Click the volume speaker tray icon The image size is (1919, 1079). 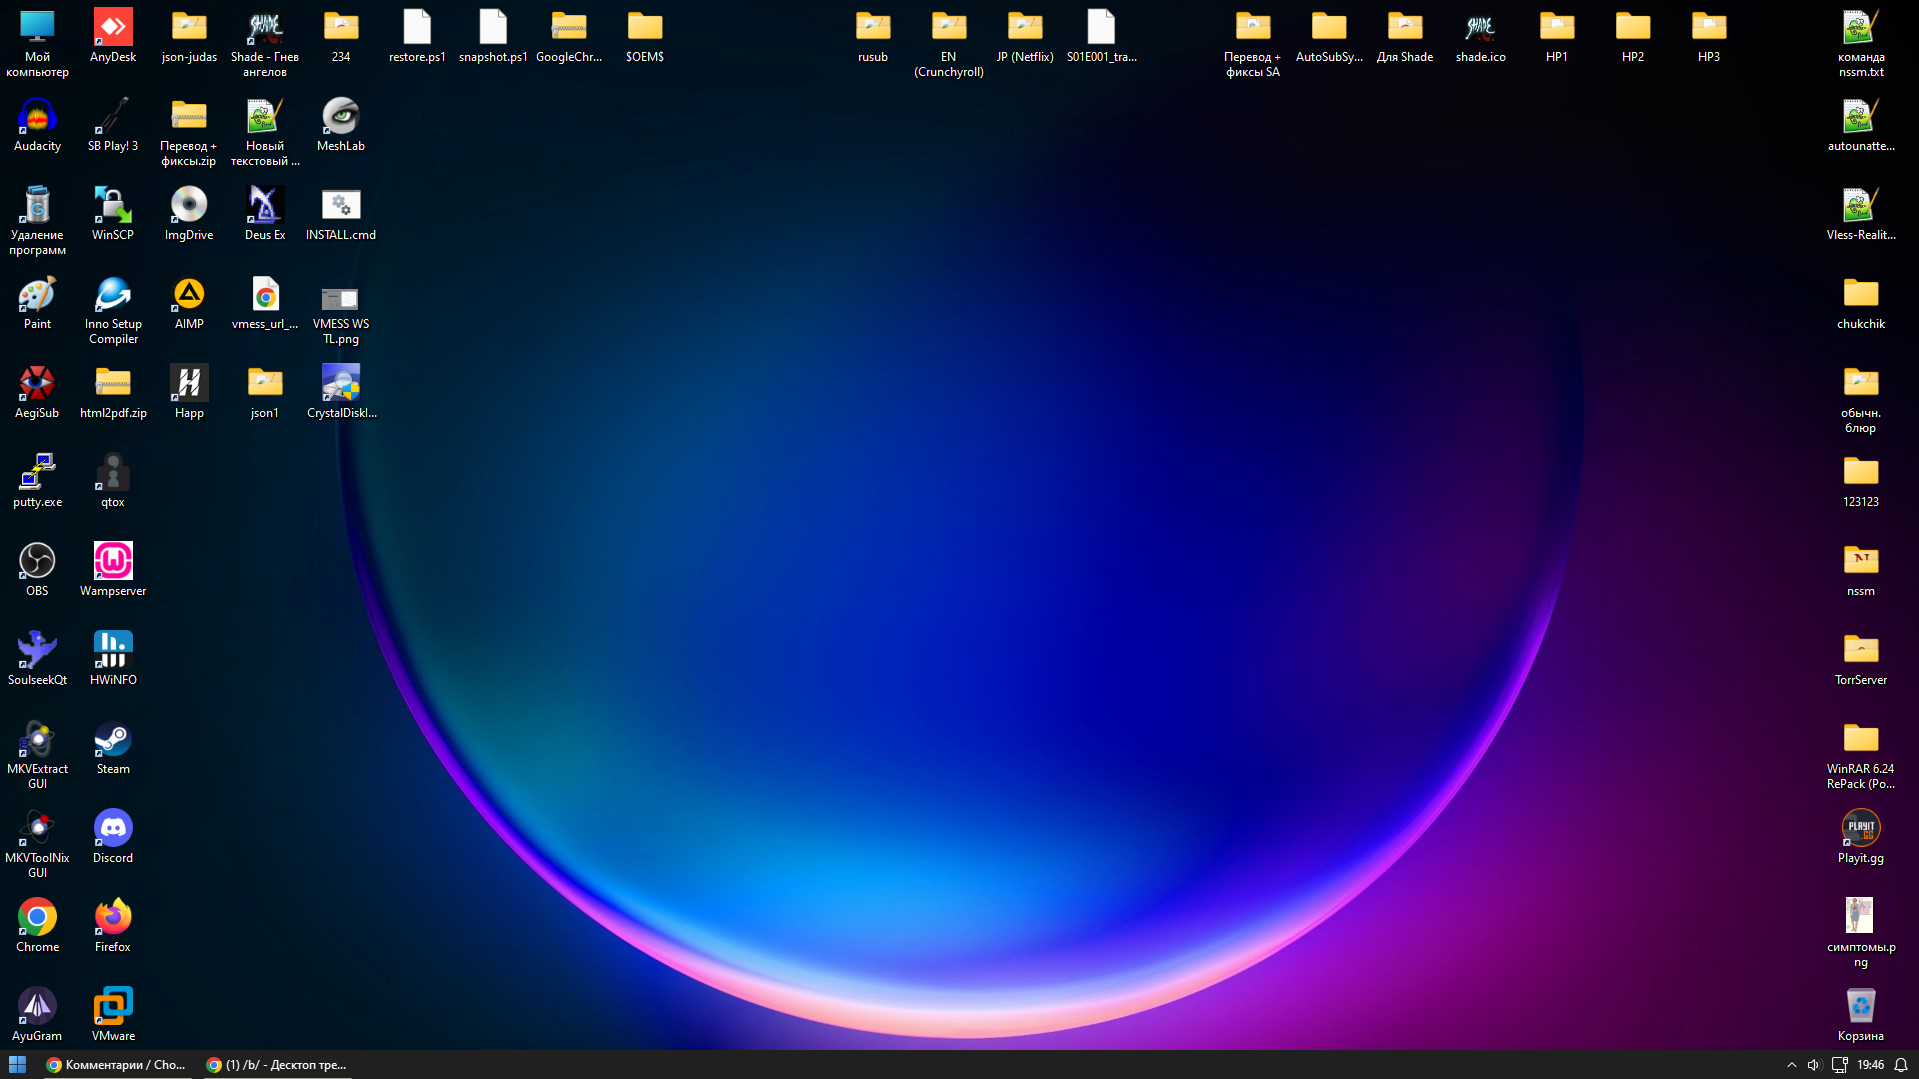point(1814,1065)
